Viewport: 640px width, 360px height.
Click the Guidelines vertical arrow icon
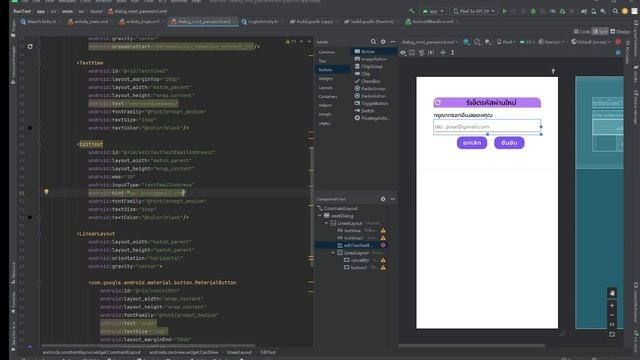tap(453, 53)
